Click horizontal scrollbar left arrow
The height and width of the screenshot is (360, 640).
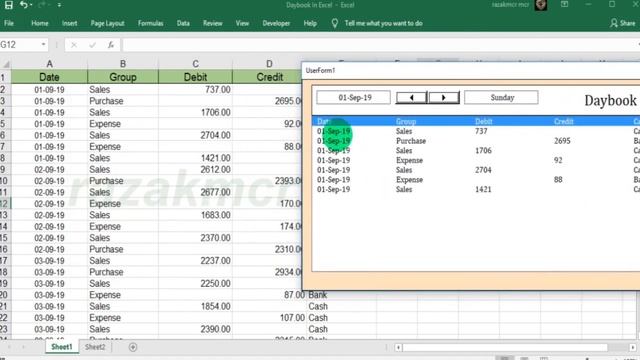click(398, 347)
